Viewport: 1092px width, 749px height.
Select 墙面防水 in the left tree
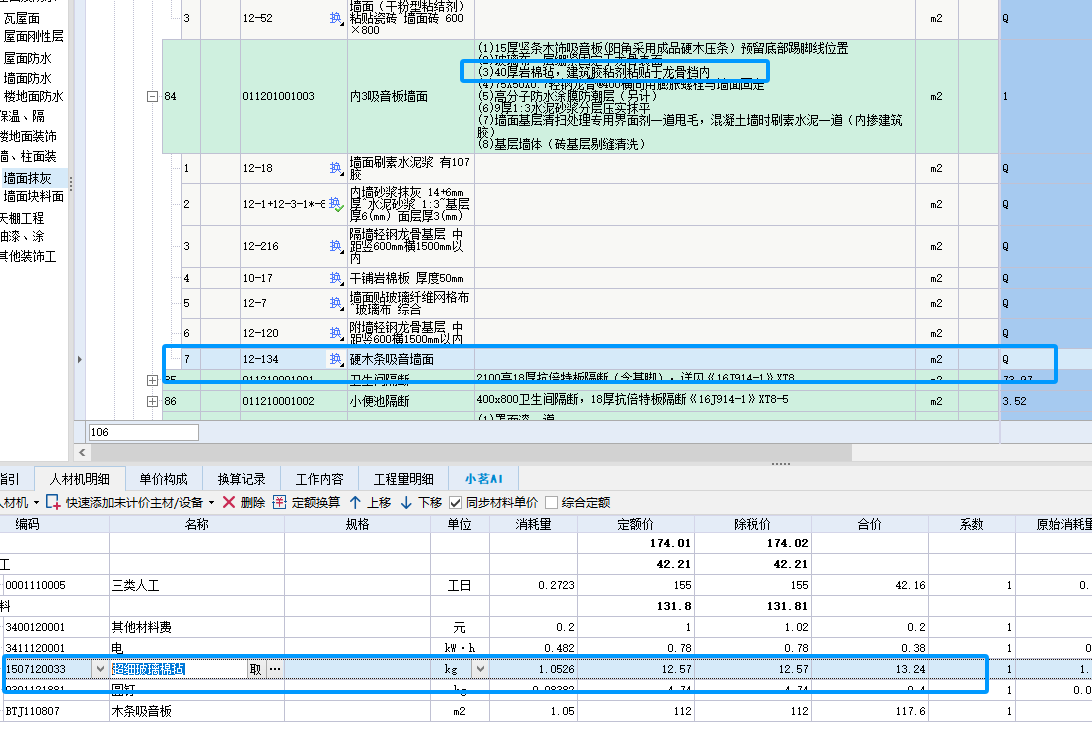pyautogui.click(x=27, y=78)
